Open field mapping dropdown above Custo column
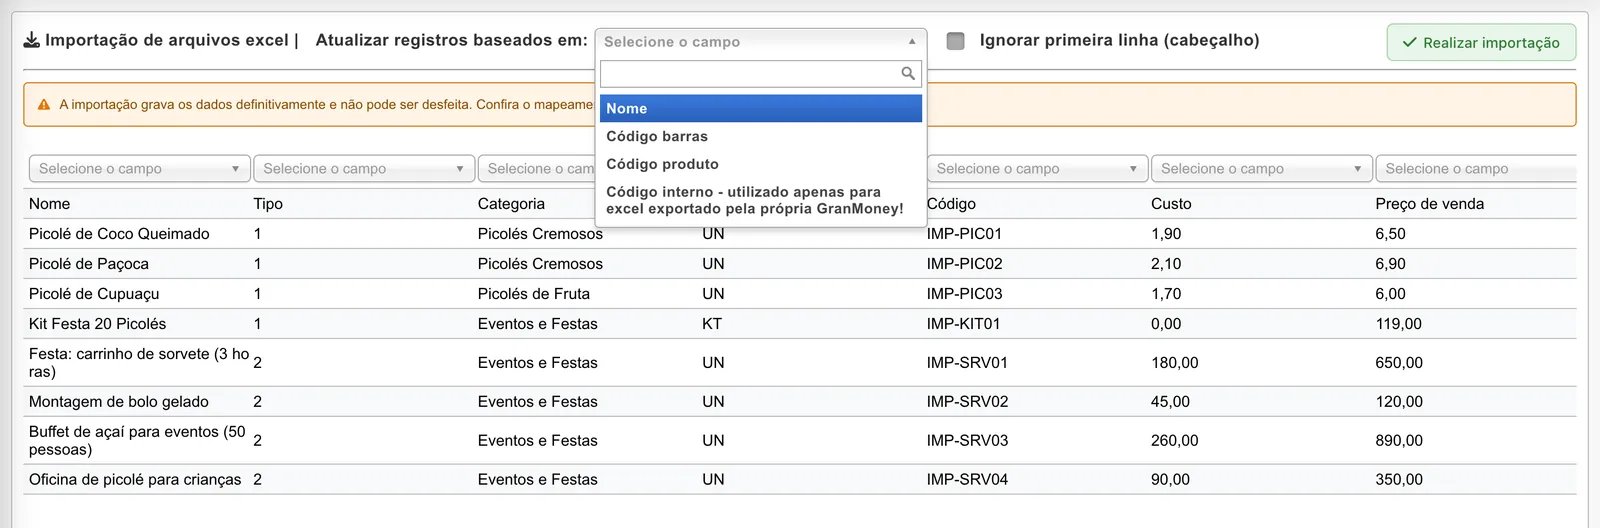Screen dimensions: 1600x528 click(1261, 169)
